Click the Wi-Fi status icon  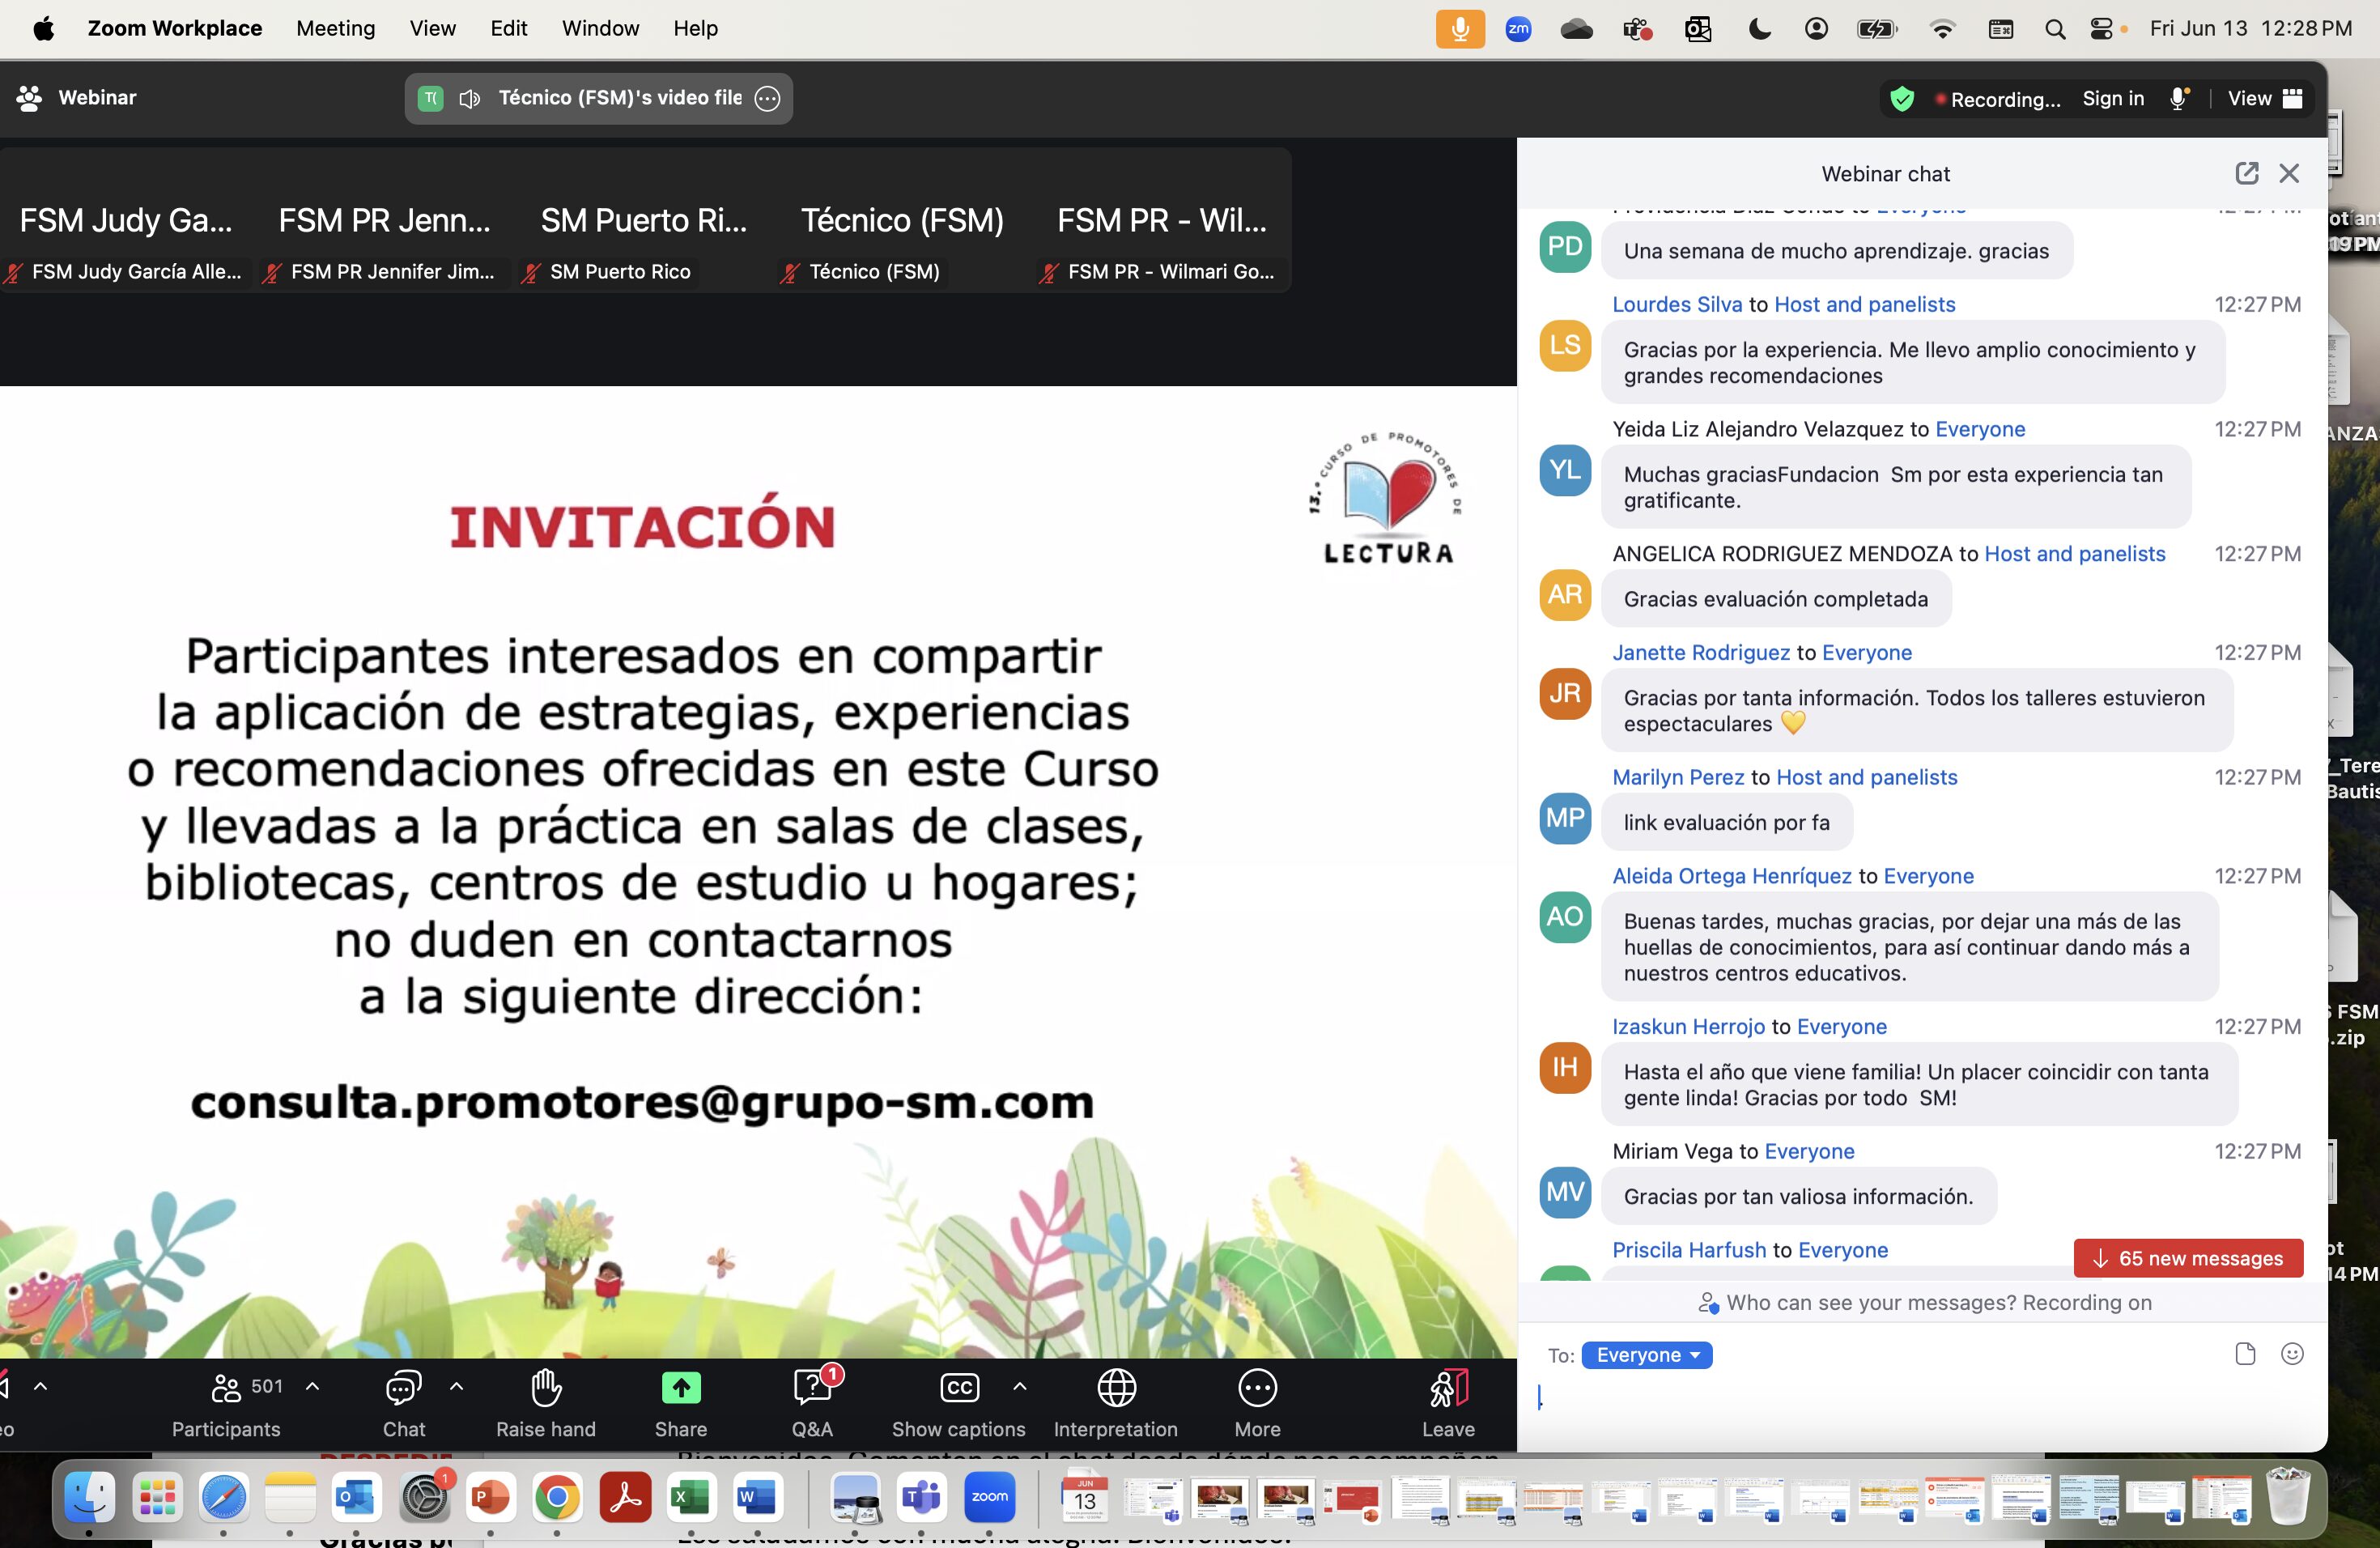1942,29
